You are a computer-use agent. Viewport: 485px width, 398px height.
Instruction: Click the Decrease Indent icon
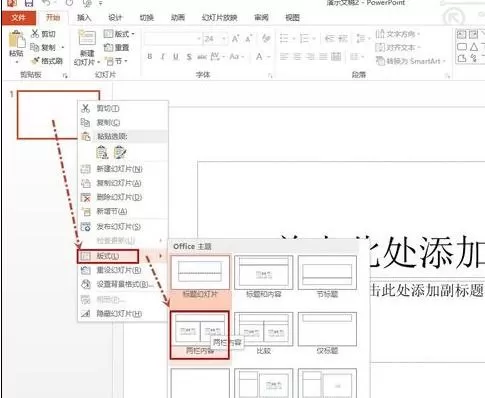(329, 39)
